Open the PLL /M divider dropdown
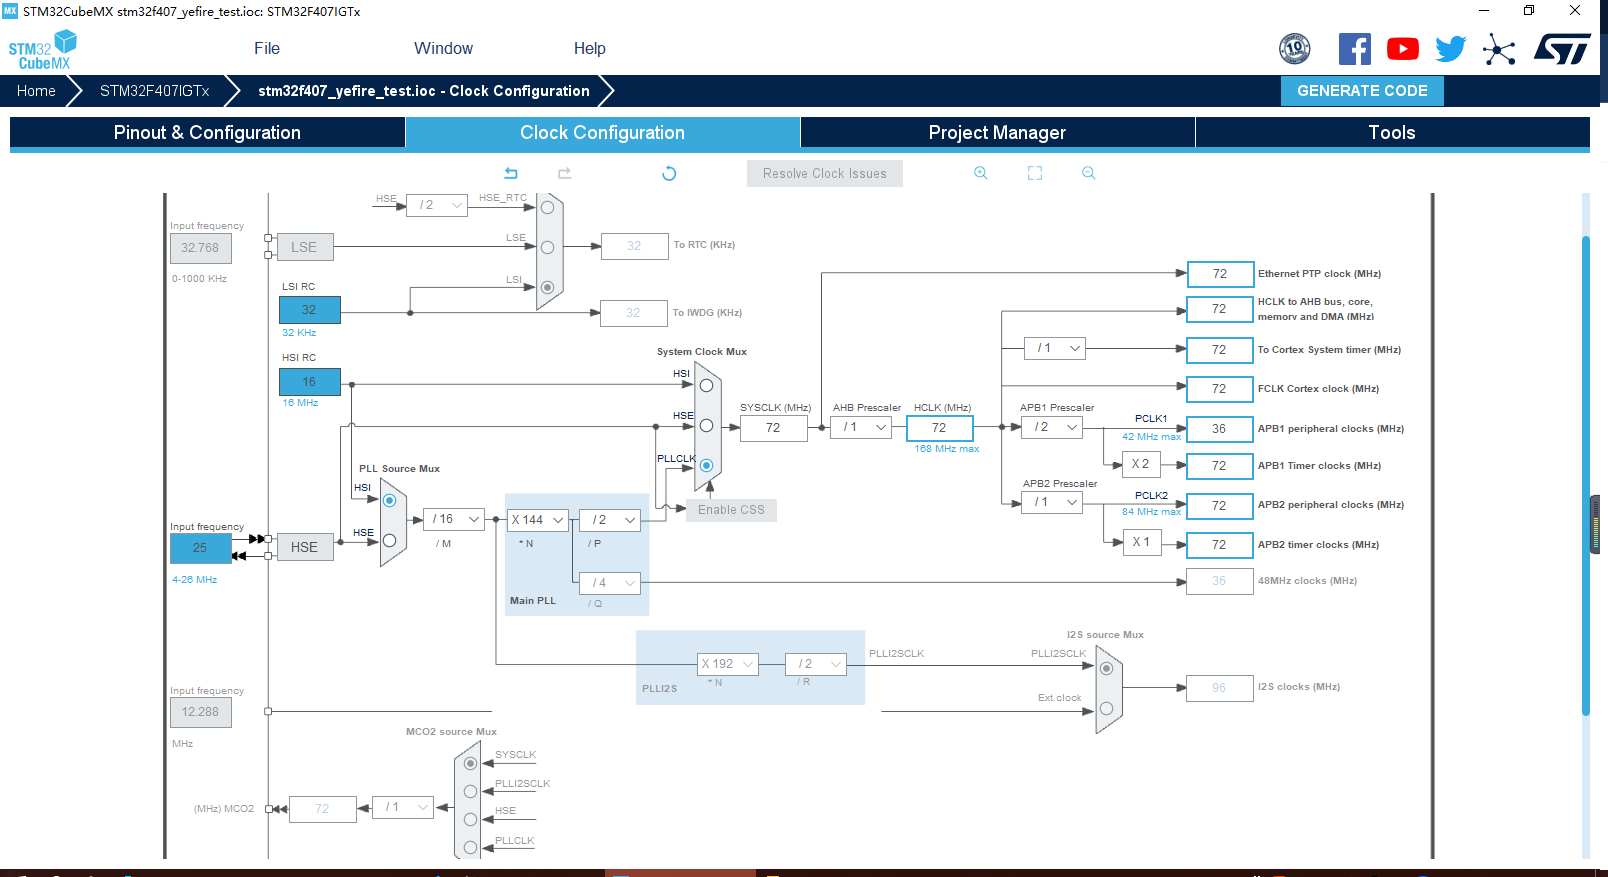The height and width of the screenshot is (877, 1608). [x=455, y=519]
